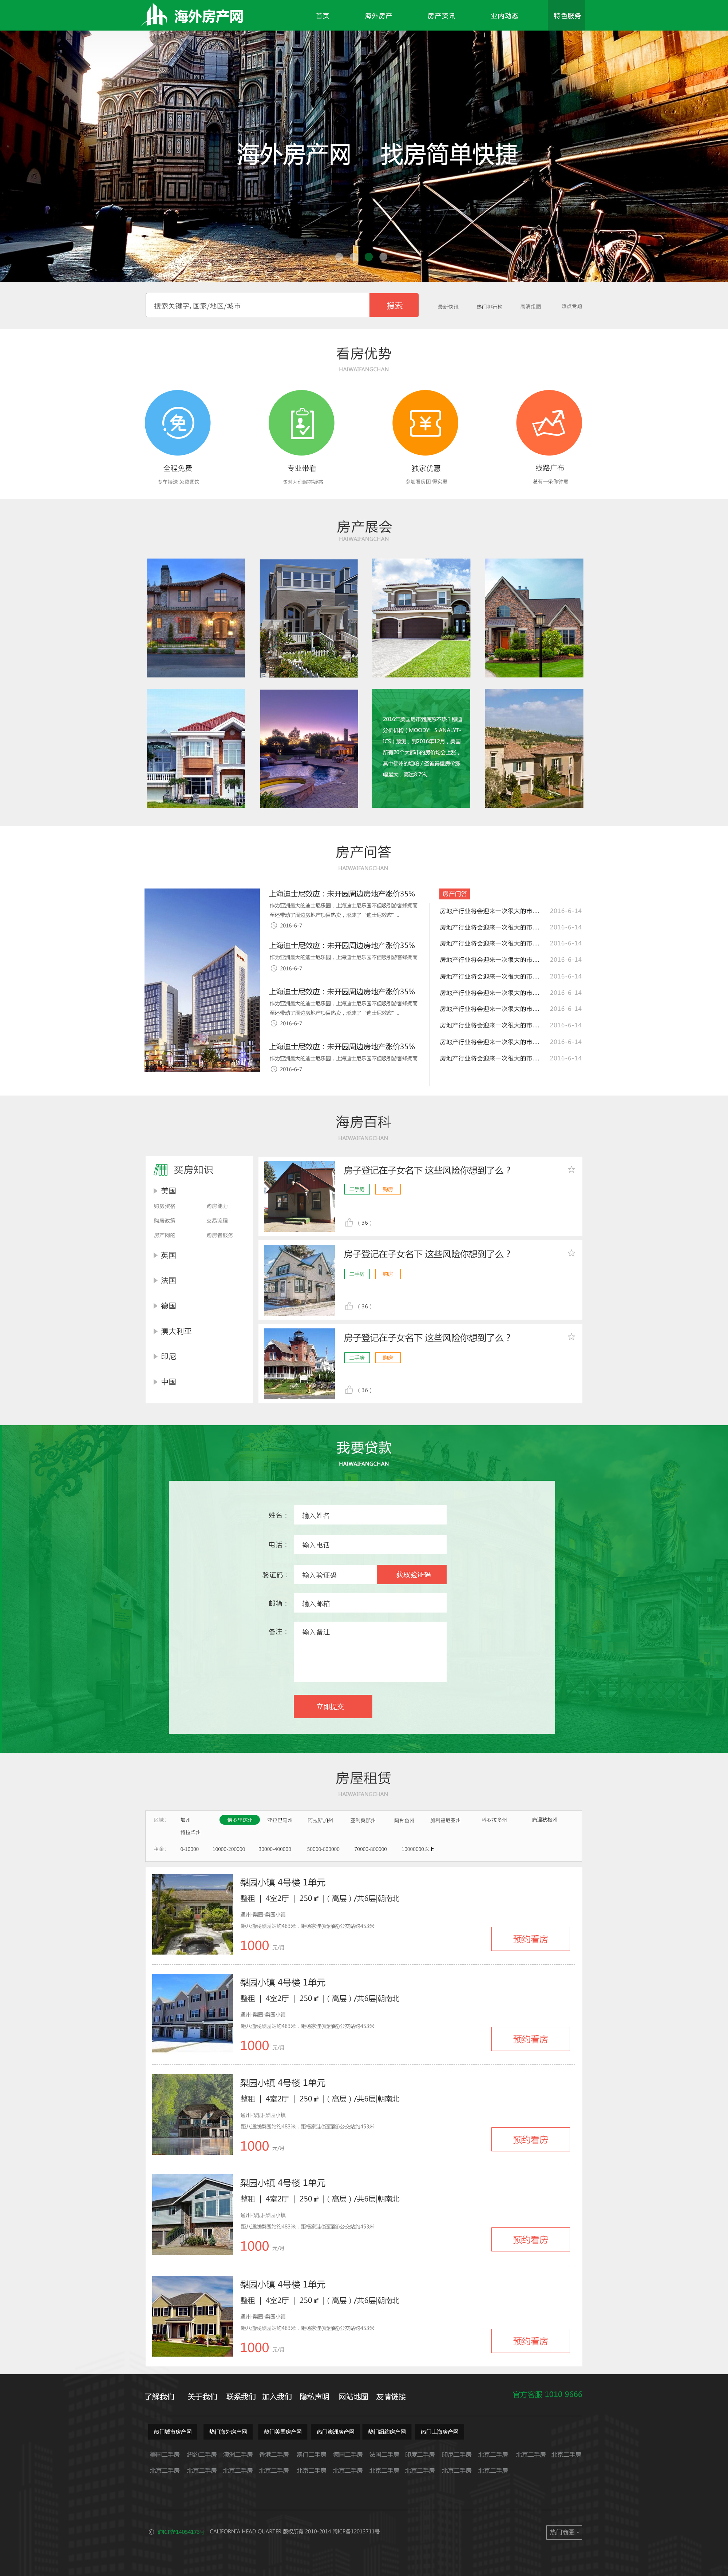This screenshot has width=728, height=2576.
Task: Select the 佛罗里达州 region filter
Action: tap(239, 1820)
